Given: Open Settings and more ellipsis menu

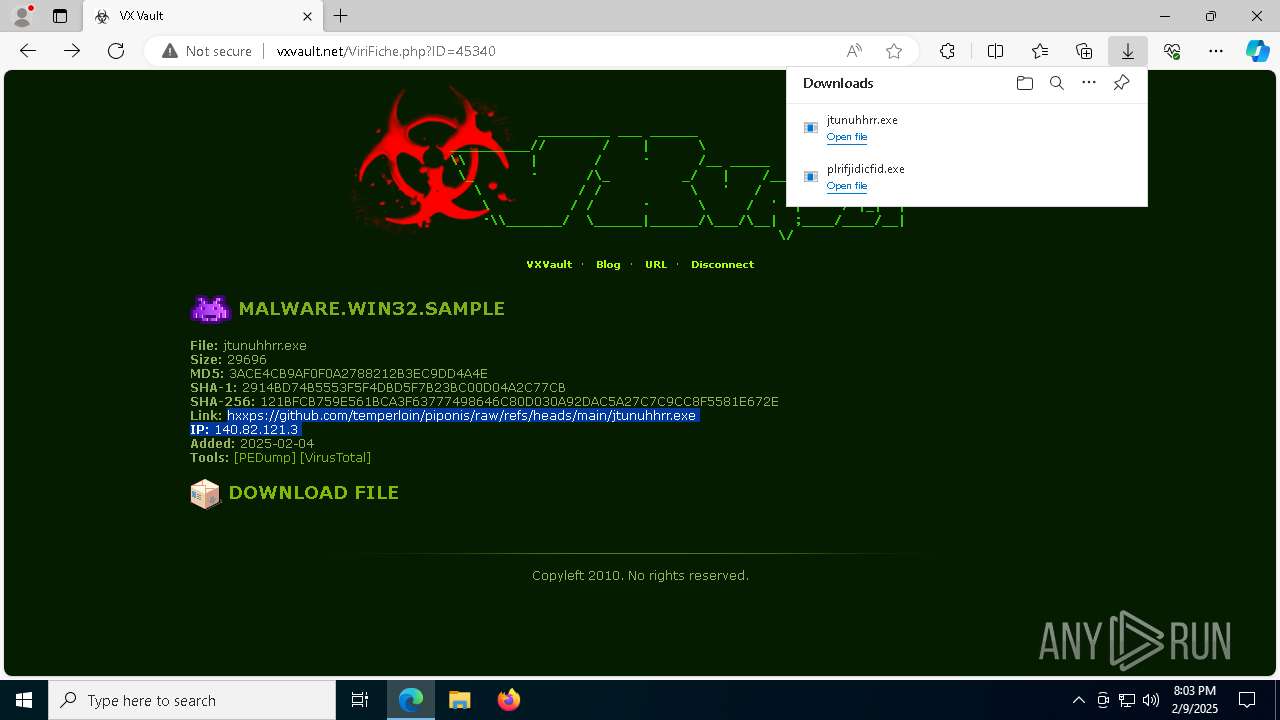Looking at the screenshot, I should coord(1216,51).
